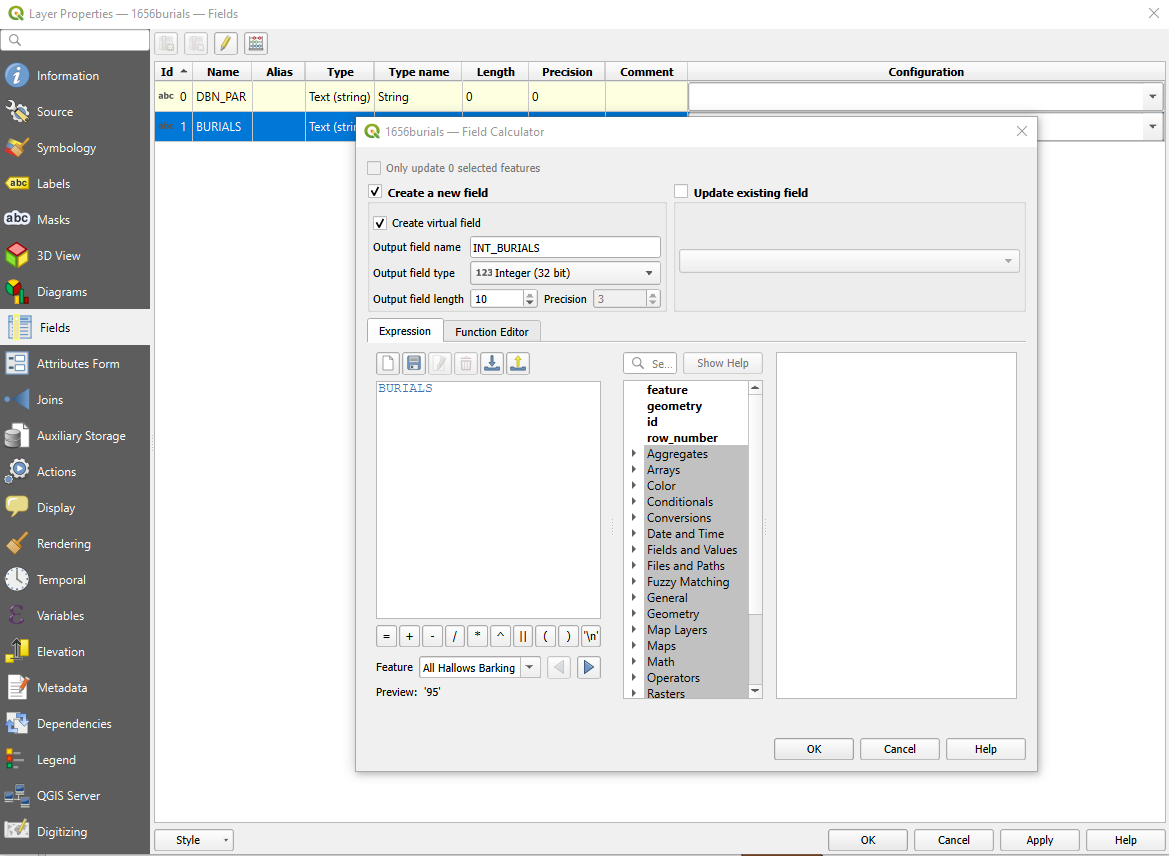Save the current expression with disk icon

pos(413,363)
